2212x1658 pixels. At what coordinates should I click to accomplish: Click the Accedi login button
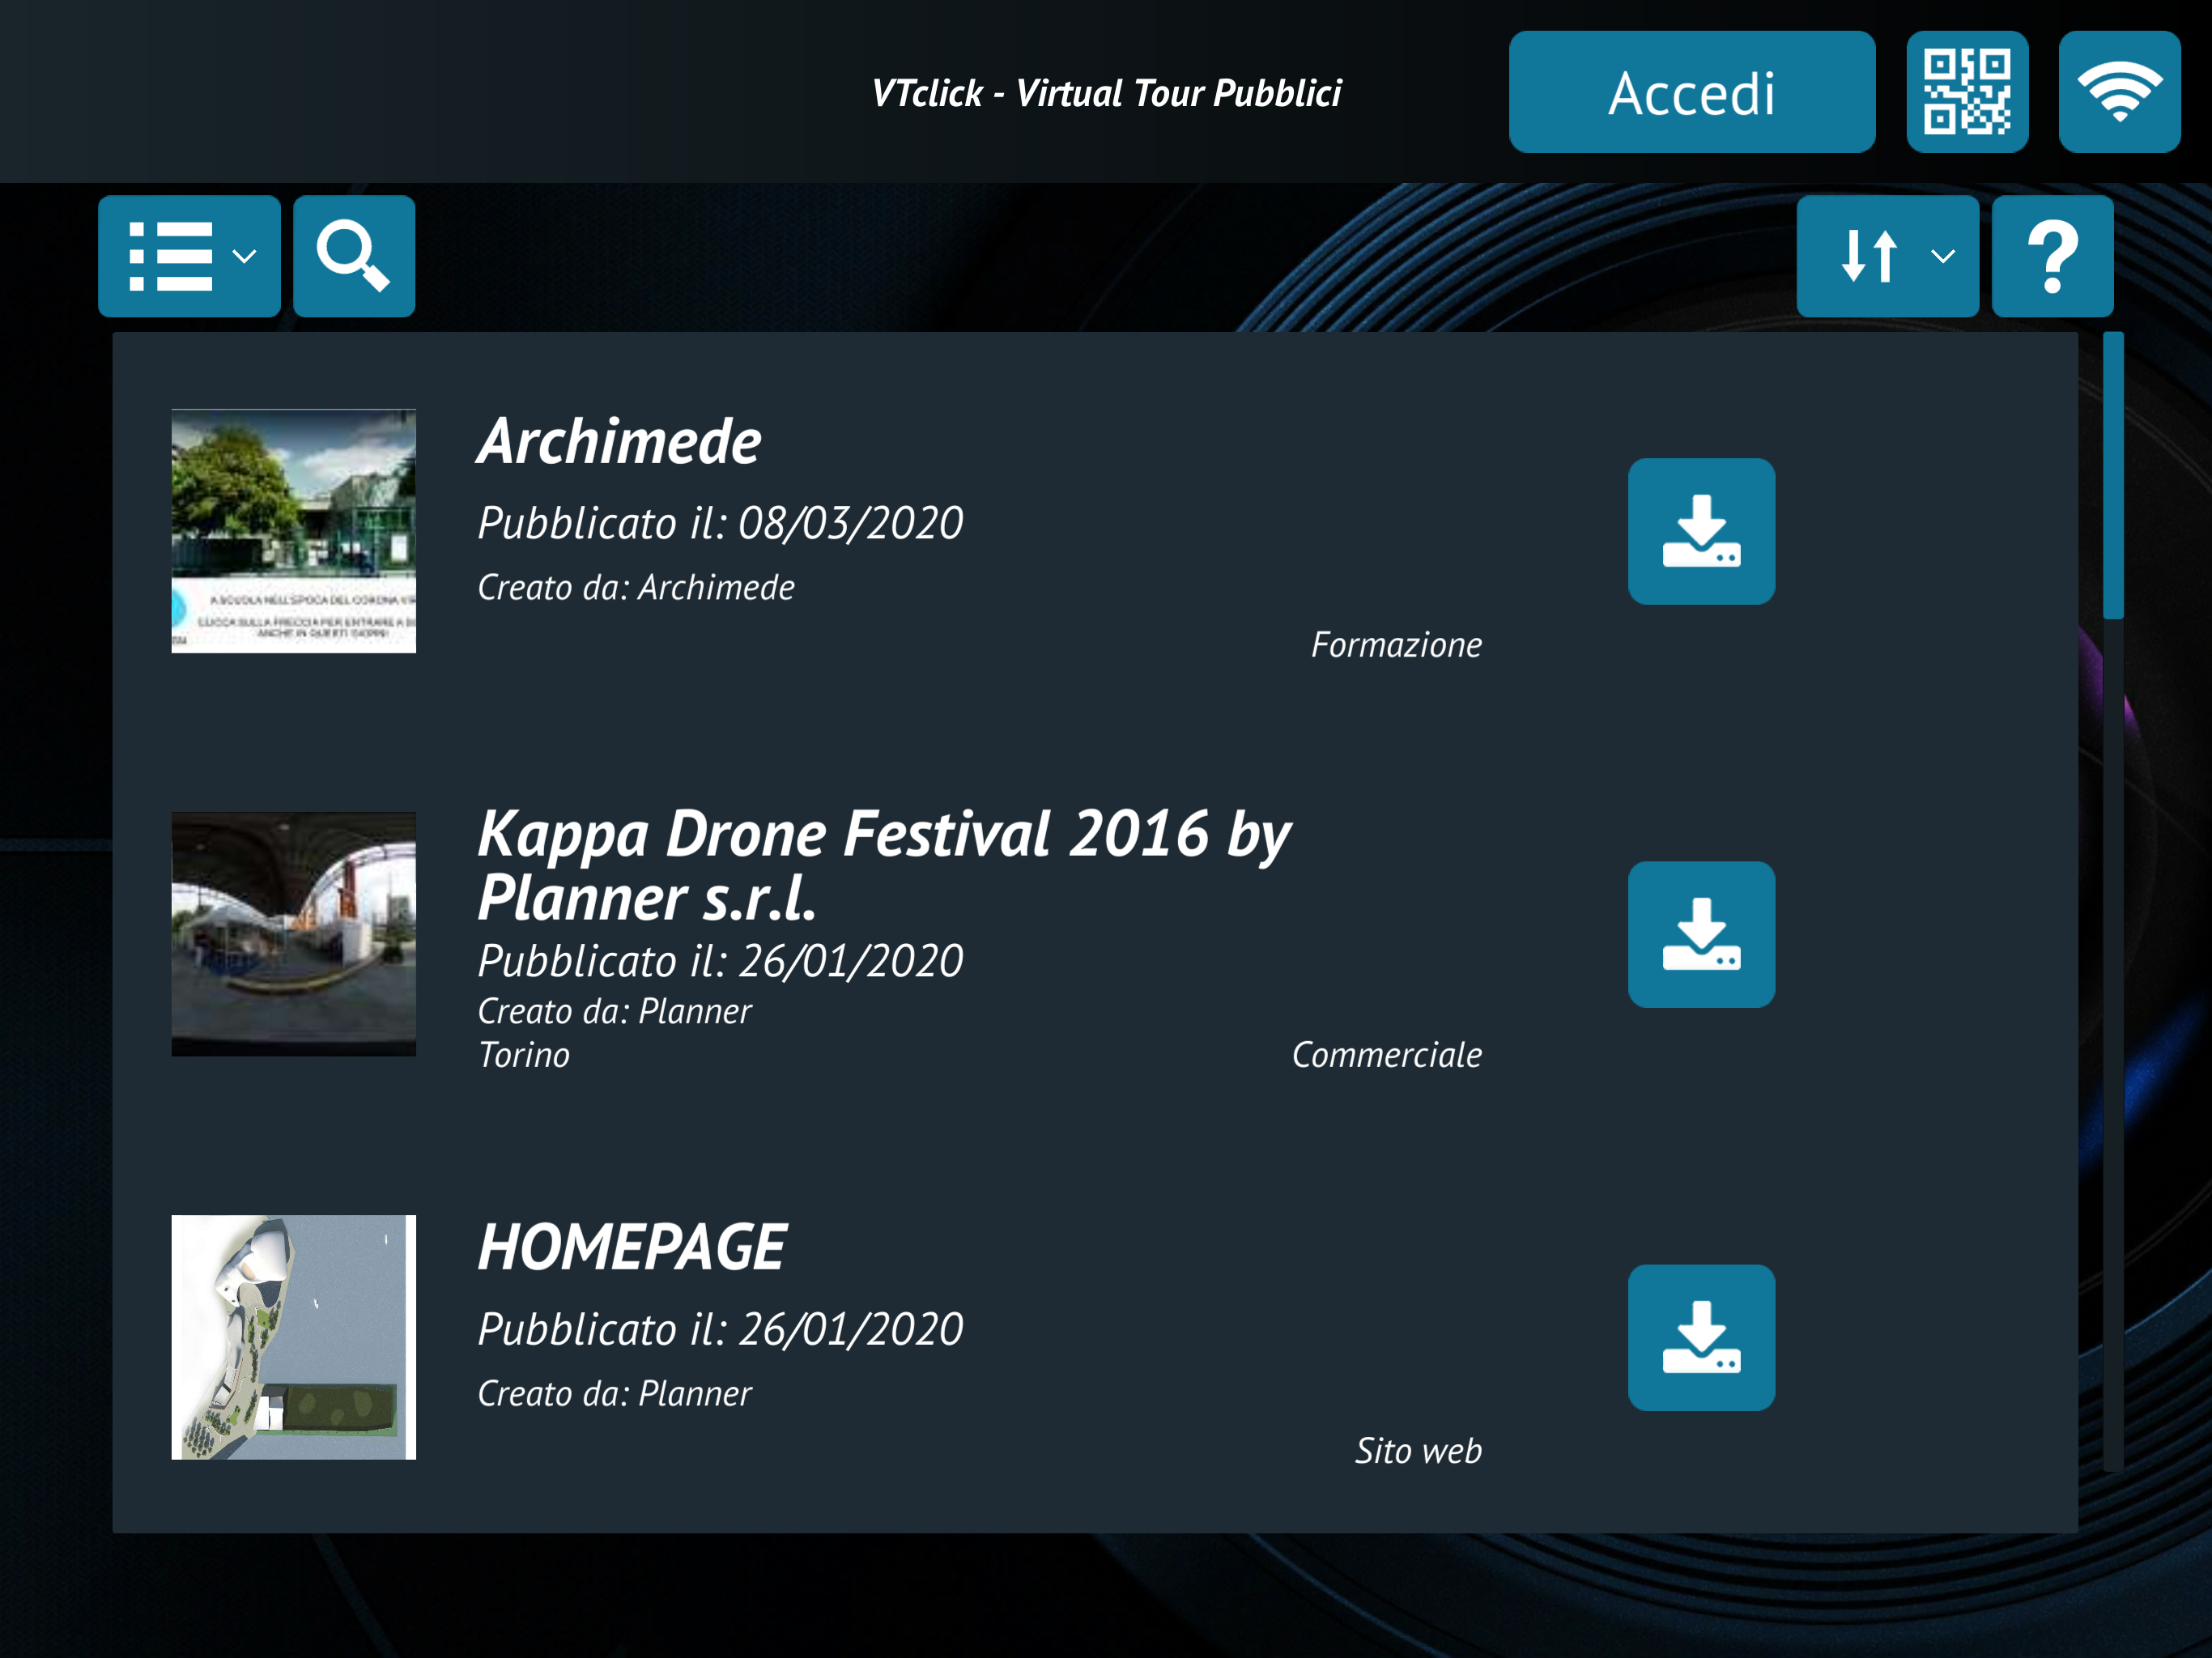[x=1691, y=92]
